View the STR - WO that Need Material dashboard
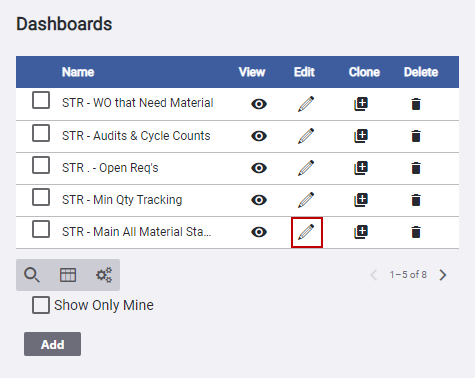475x378 pixels. click(259, 104)
